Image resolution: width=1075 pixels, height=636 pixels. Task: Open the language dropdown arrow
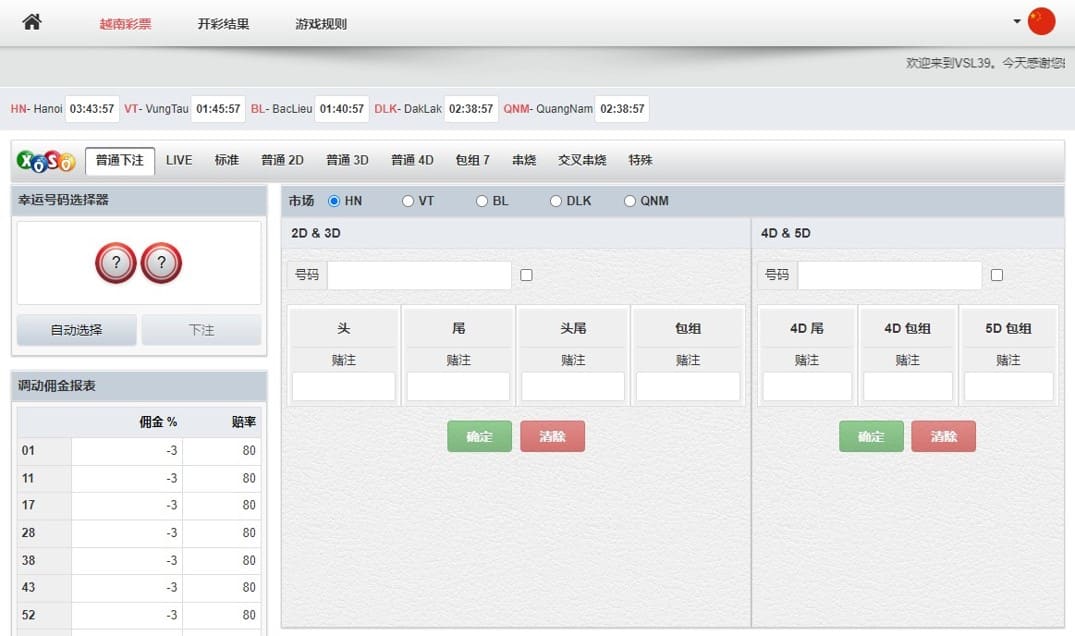1017,21
